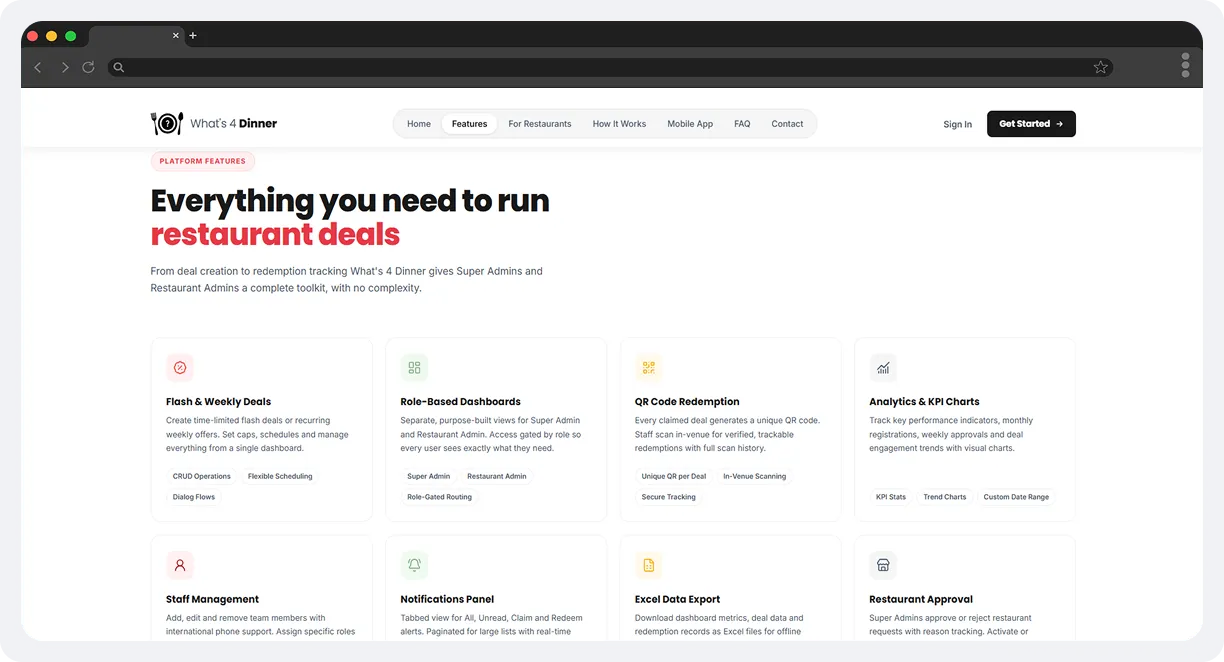This screenshot has height=662, width=1224.
Task: Go to the Home nav item
Action: click(419, 124)
